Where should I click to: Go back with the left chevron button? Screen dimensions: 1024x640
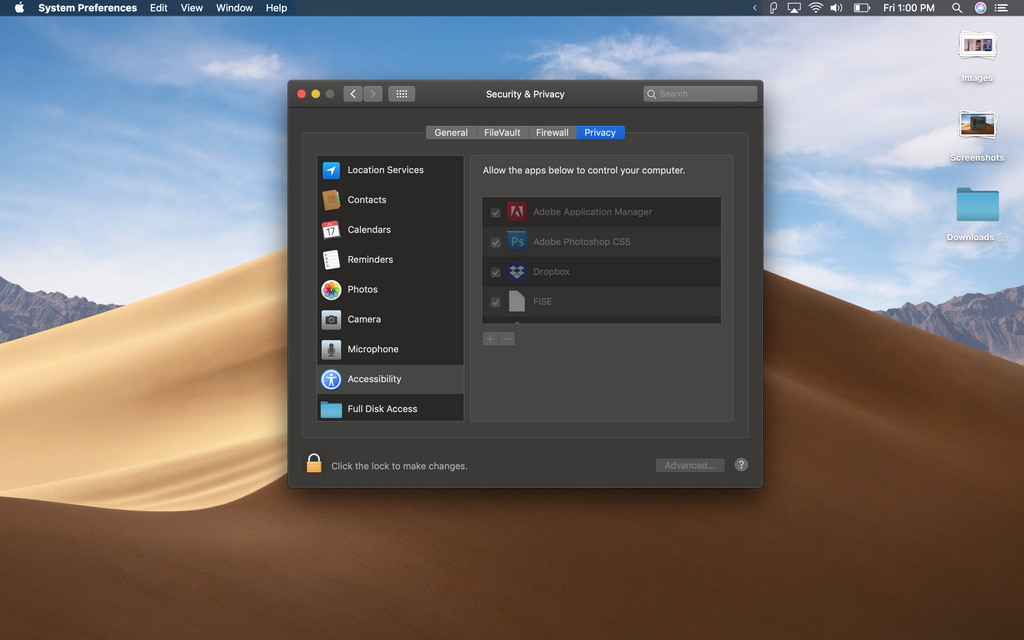[x=353, y=94]
